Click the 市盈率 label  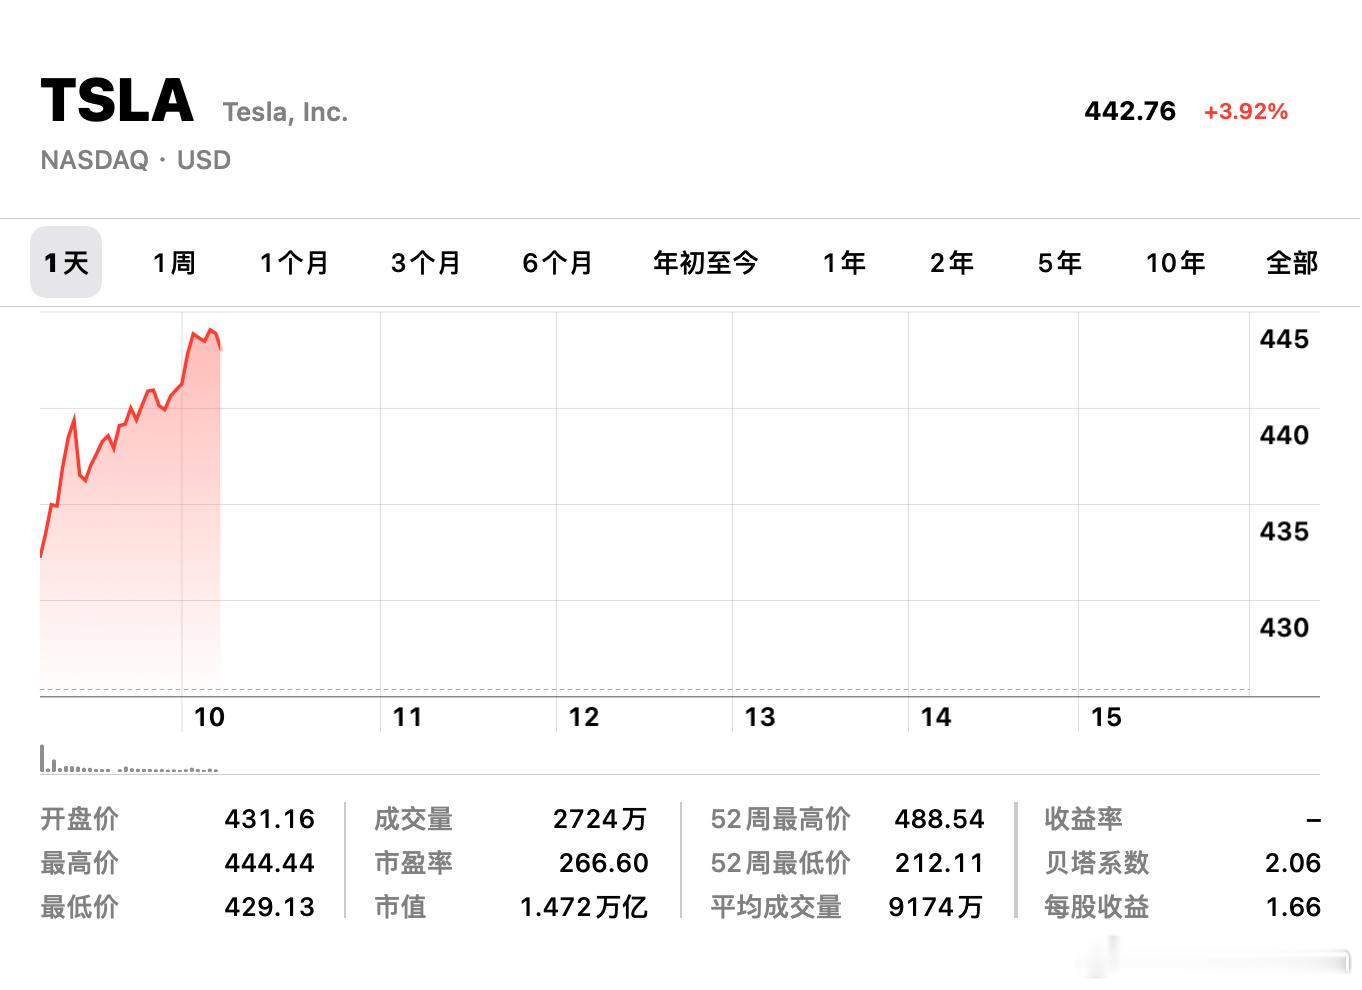click(413, 863)
